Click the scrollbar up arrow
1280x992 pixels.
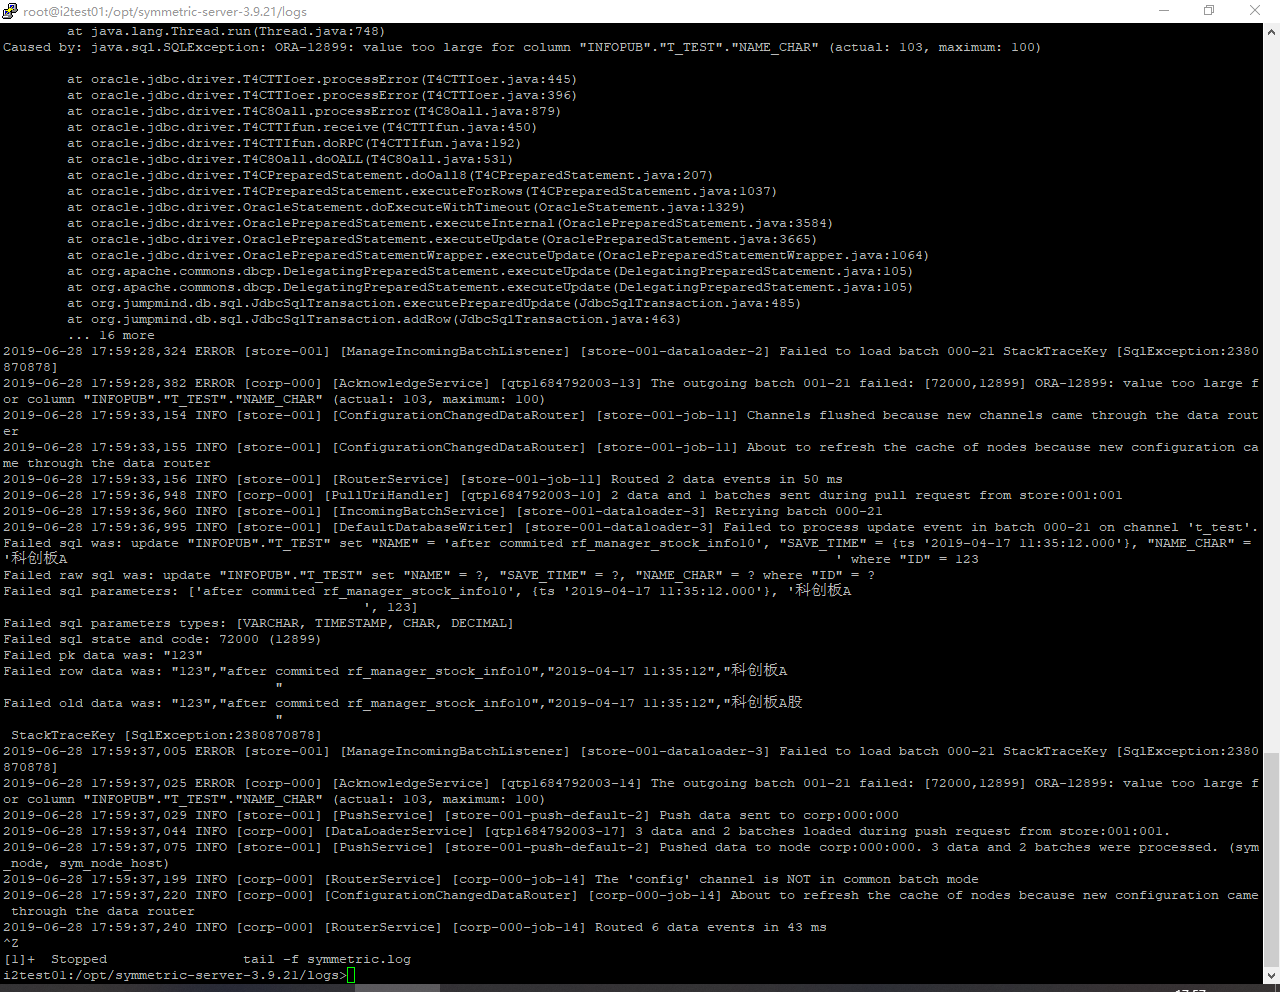tap(1271, 32)
